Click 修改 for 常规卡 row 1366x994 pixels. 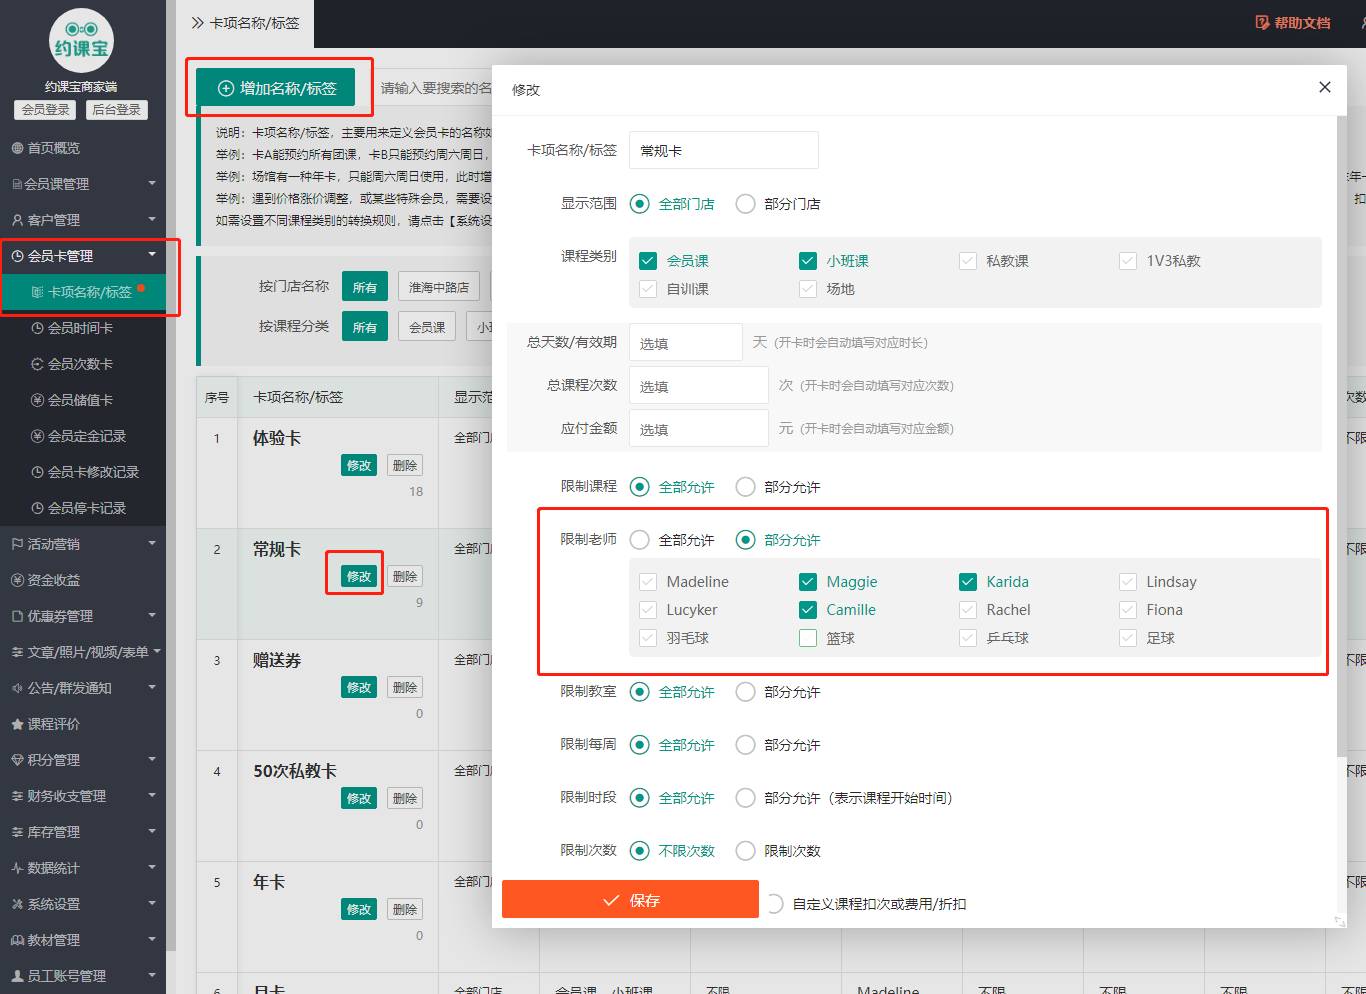(359, 576)
